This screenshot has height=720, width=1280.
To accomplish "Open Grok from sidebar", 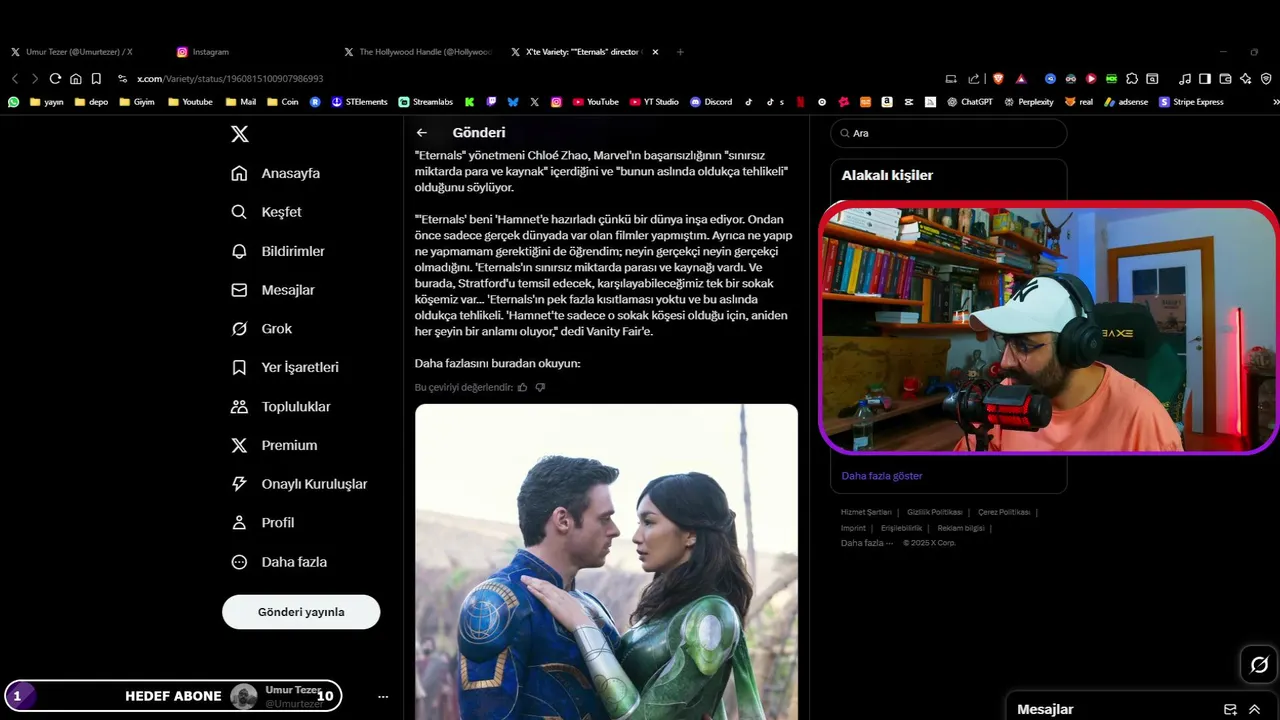I will (262, 328).
